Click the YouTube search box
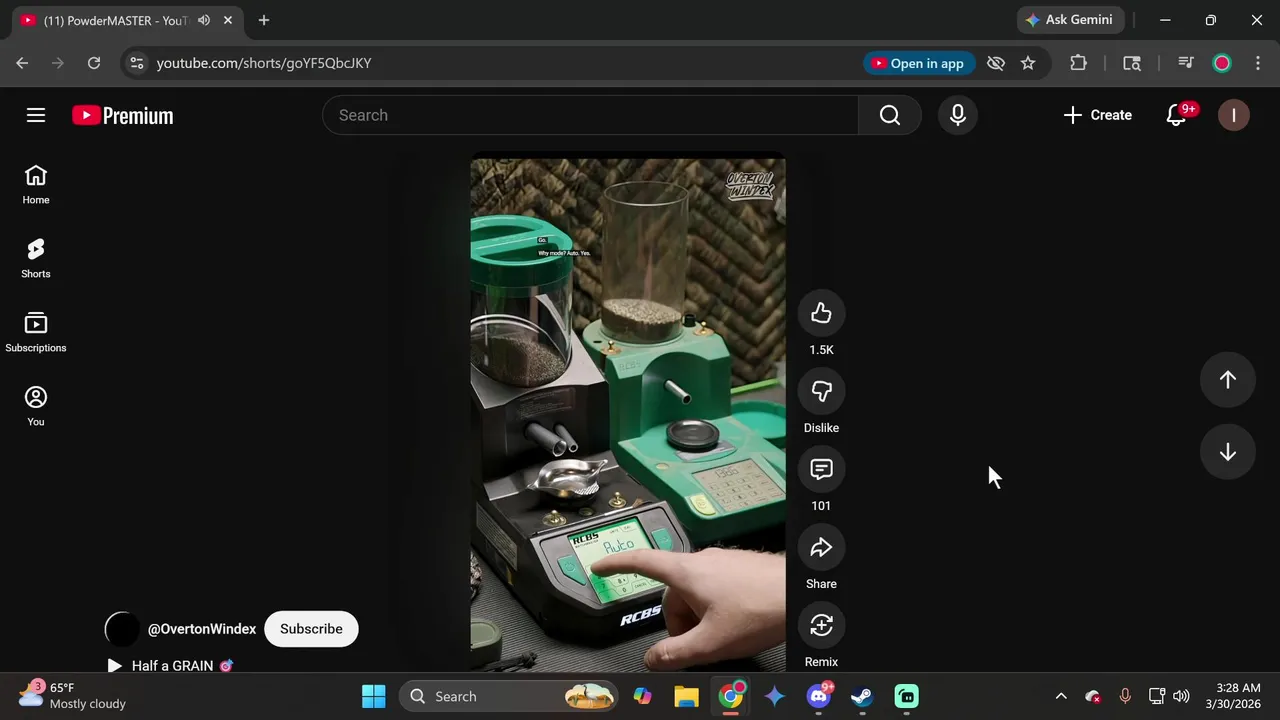Screen dimensions: 1280x720 pyautogui.click(x=590, y=115)
